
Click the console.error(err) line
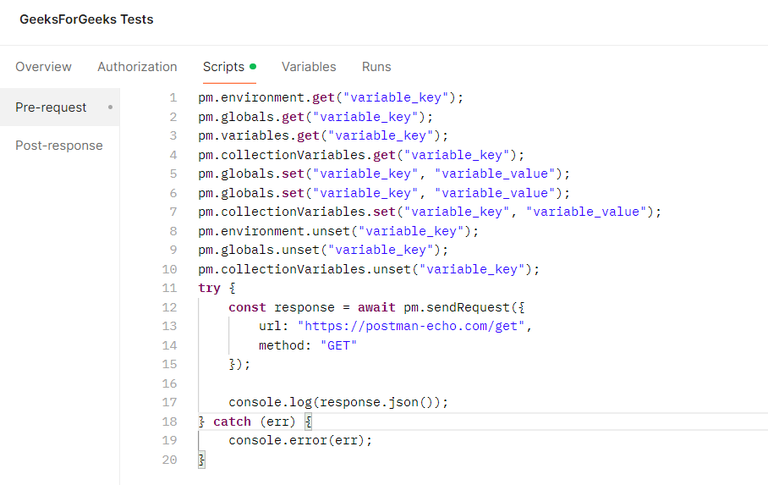[300, 440]
